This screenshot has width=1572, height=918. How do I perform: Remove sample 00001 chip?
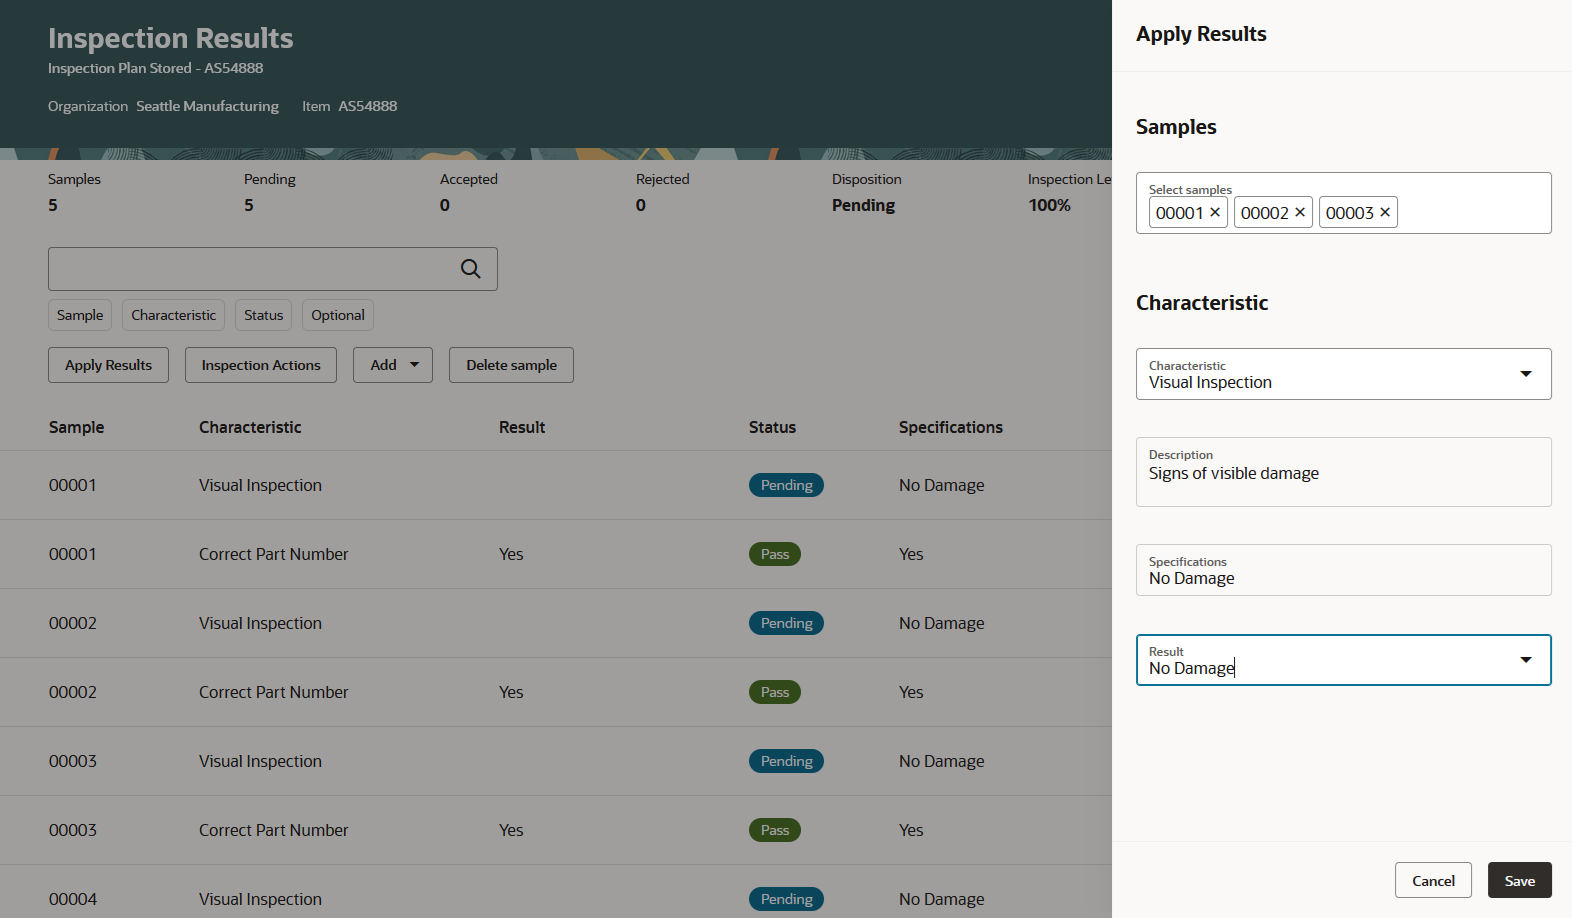(1215, 212)
